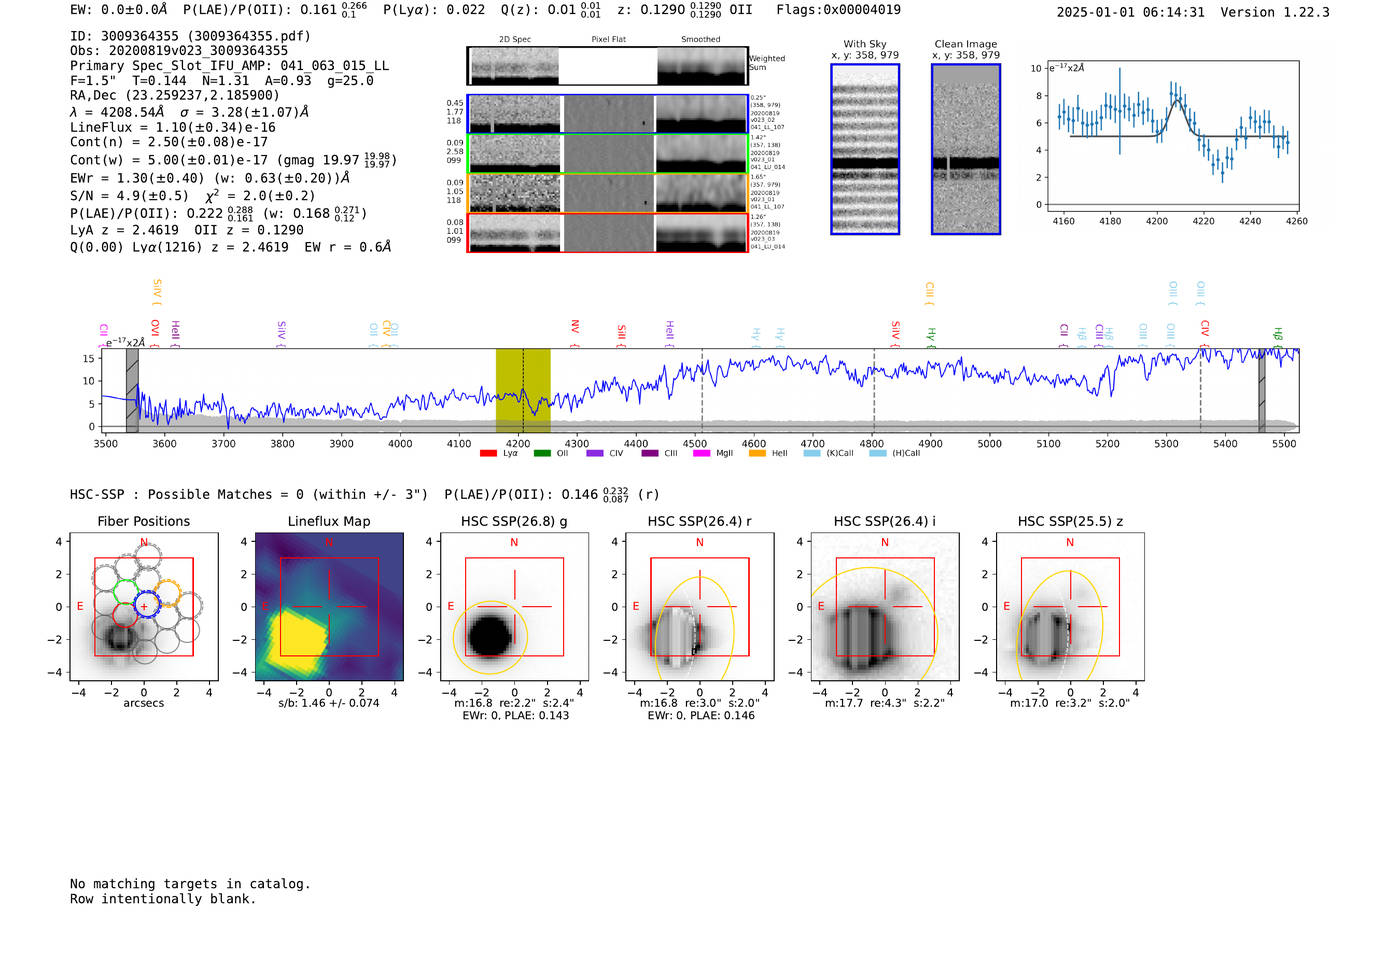1400x953 pixels.
Task: Click the dashed vertical line near 4510Å
Action: tap(702, 390)
